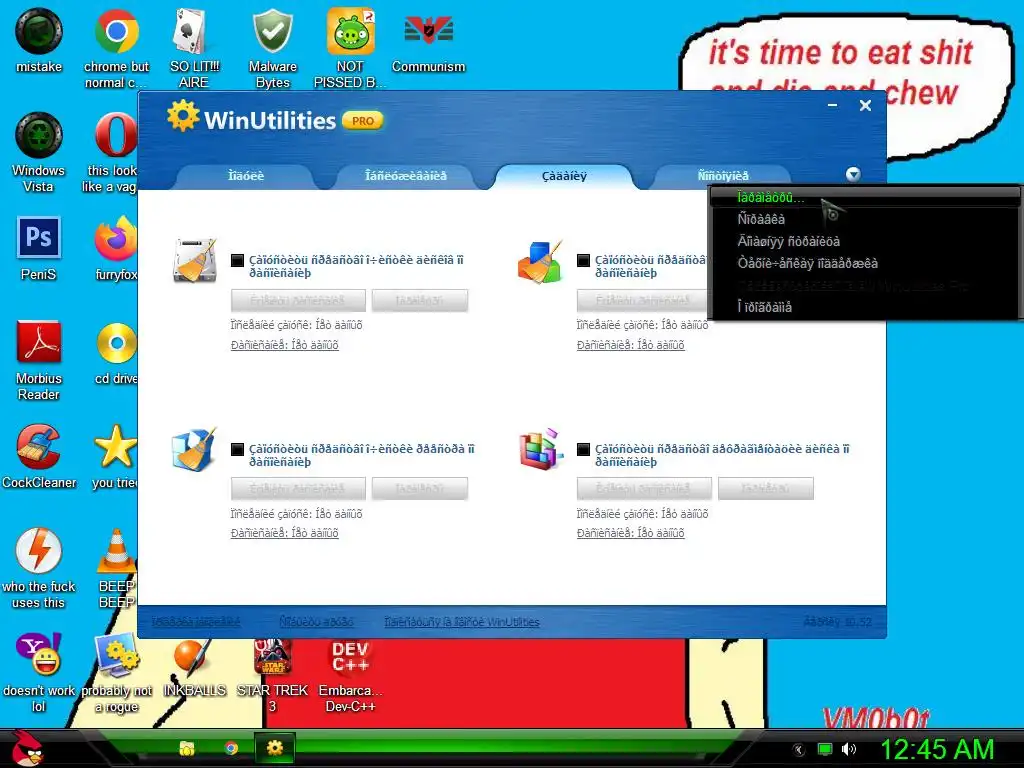1024x768 pixels.
Task: Open Chrome from the taskbar
Action: 231,748
